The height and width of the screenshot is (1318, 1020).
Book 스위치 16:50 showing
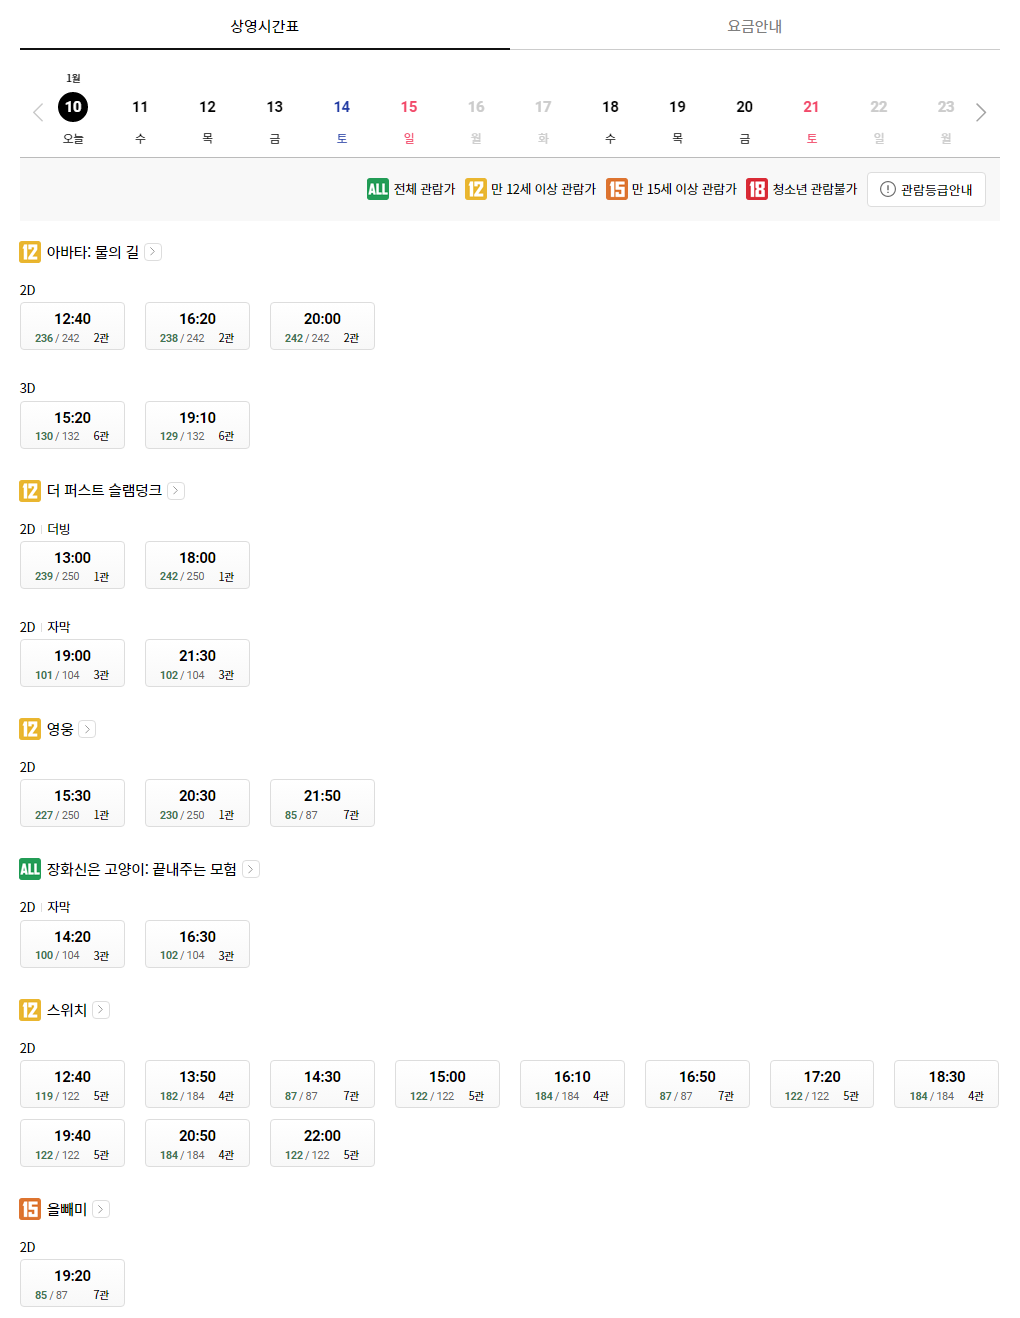click(x=697, y=1084)
